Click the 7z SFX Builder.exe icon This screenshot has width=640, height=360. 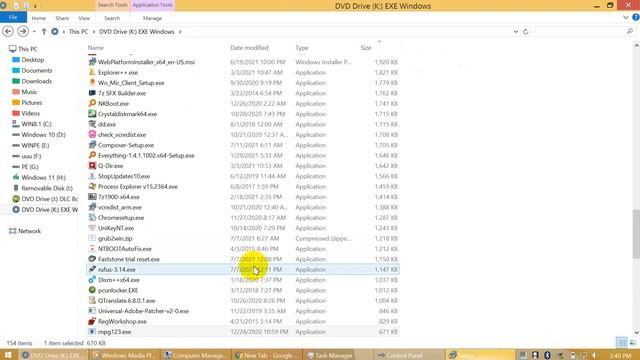[x=92, y=93]
